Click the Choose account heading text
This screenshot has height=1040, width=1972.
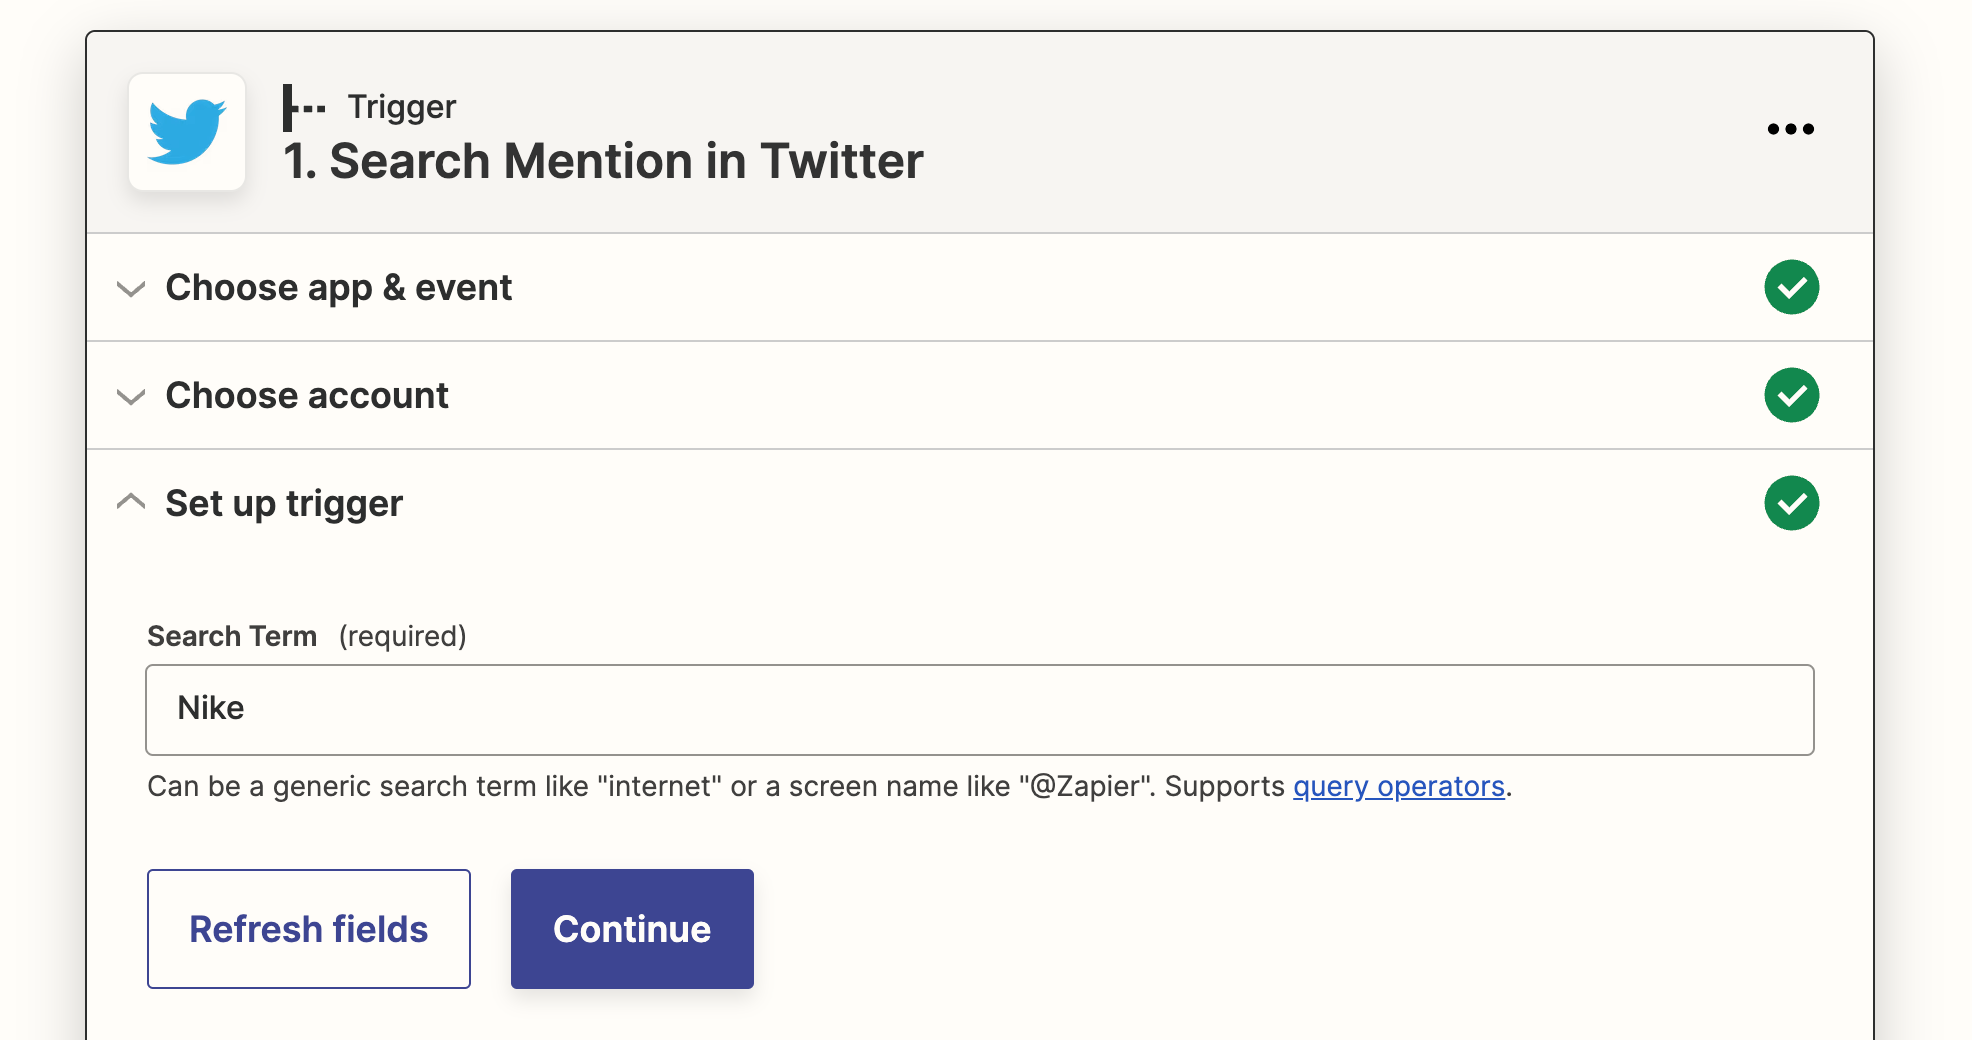click(x=307, y=396)
